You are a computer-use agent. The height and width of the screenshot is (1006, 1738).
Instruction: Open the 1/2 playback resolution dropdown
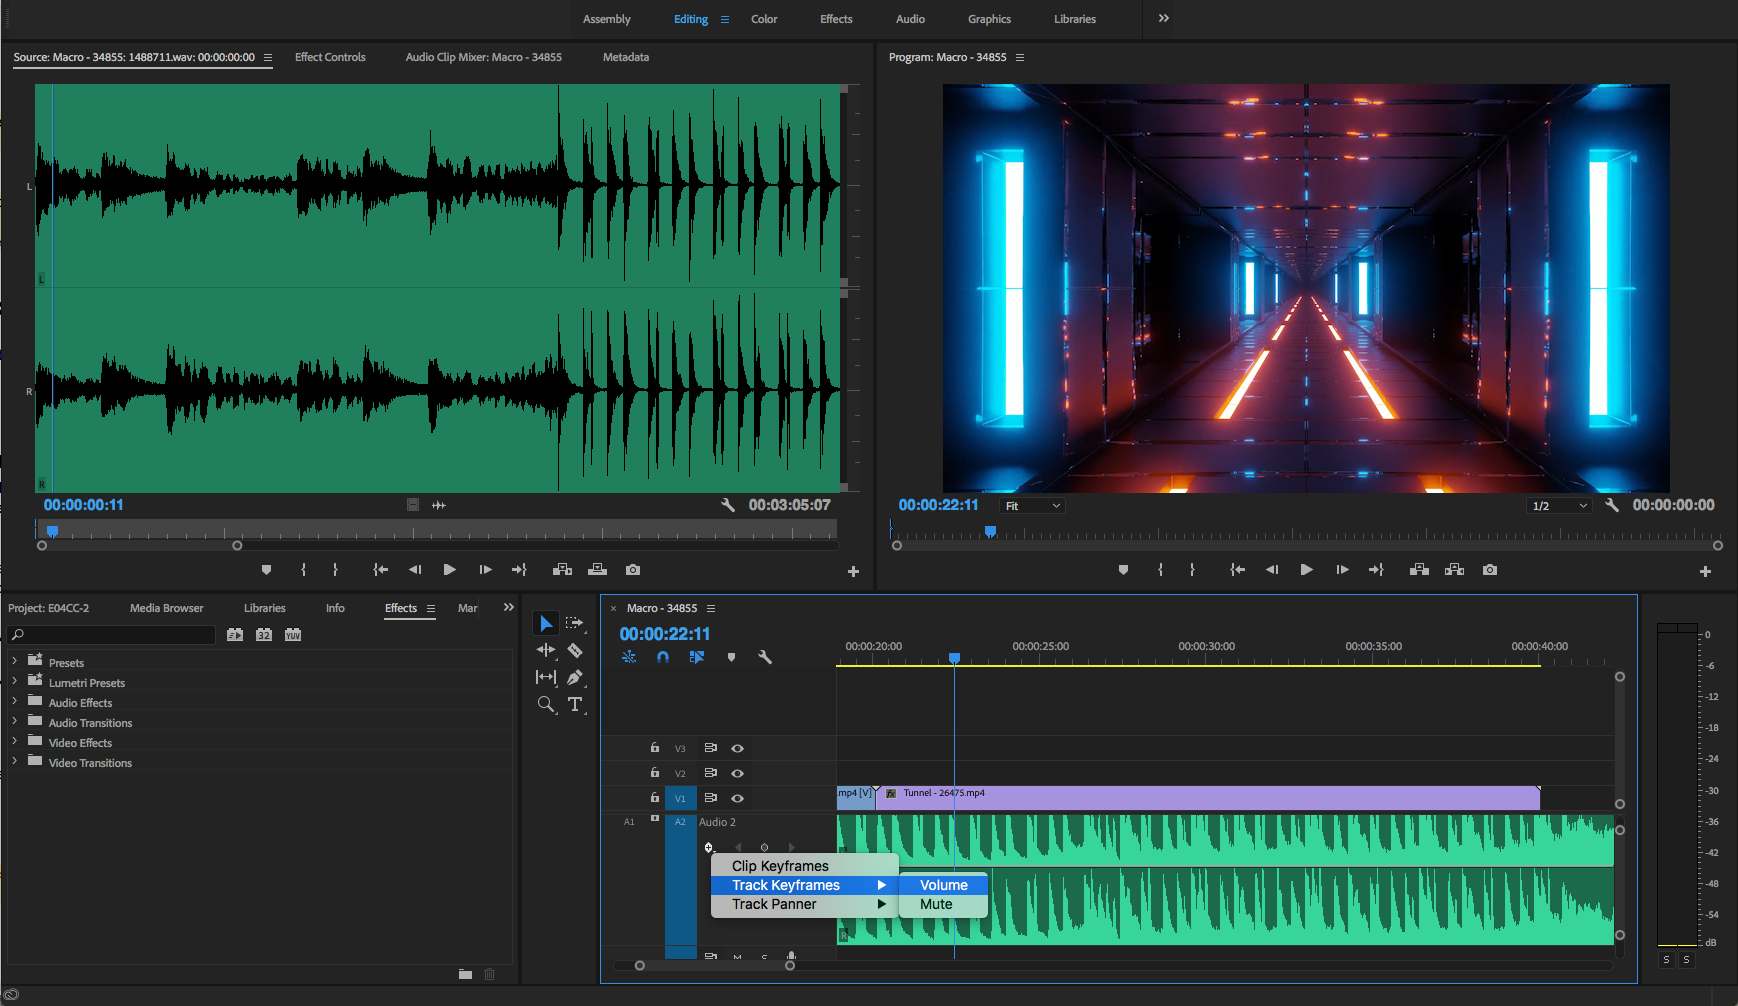(1560, 506)
